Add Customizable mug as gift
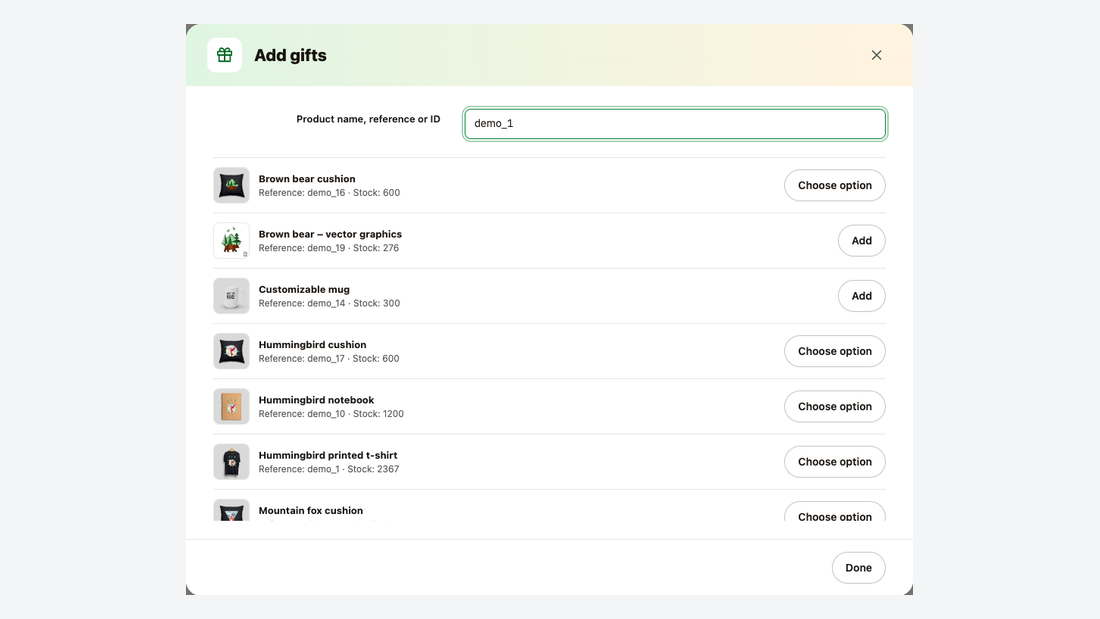This screenshot has width=1100, height=619. pos(861,296)
